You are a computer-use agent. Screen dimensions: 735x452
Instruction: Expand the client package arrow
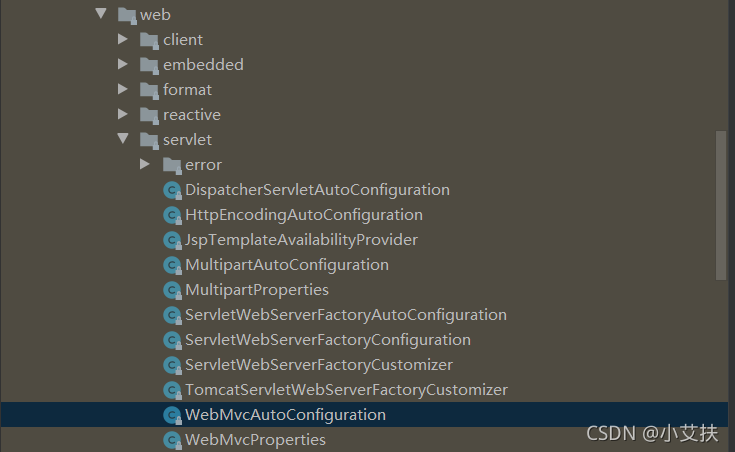(x=123, y=39)
